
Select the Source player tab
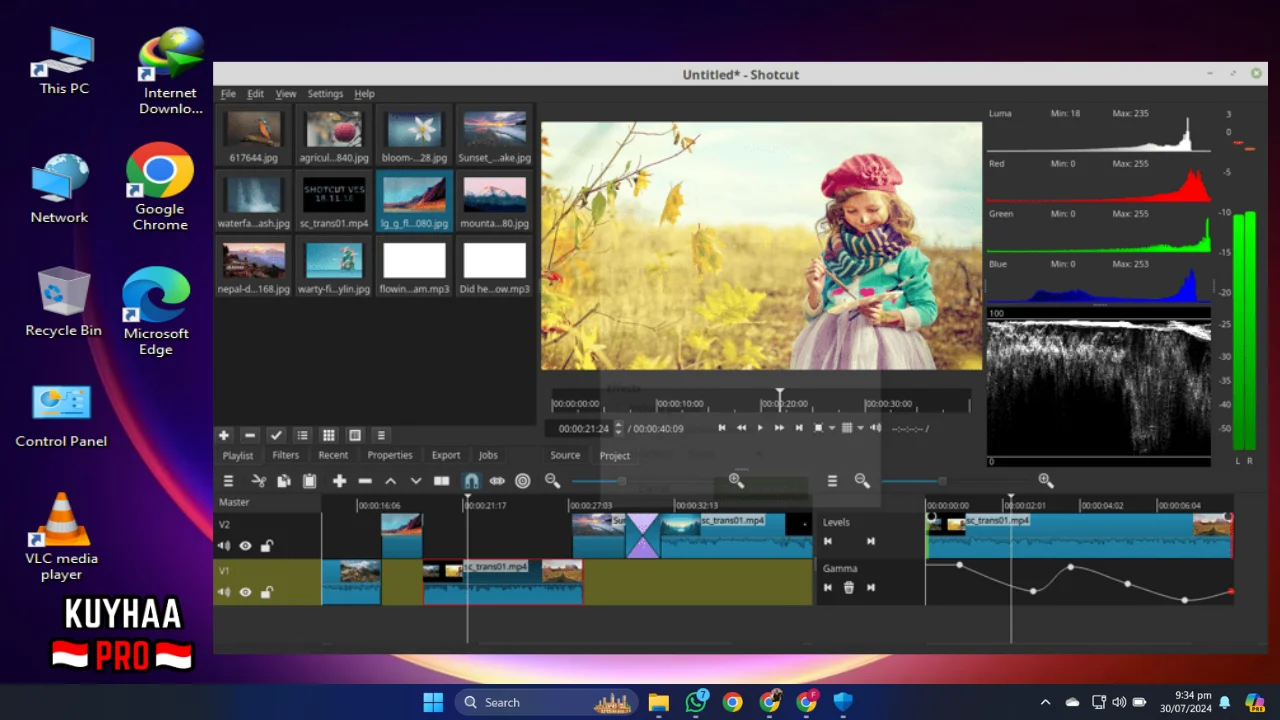(x=565, y=455)
